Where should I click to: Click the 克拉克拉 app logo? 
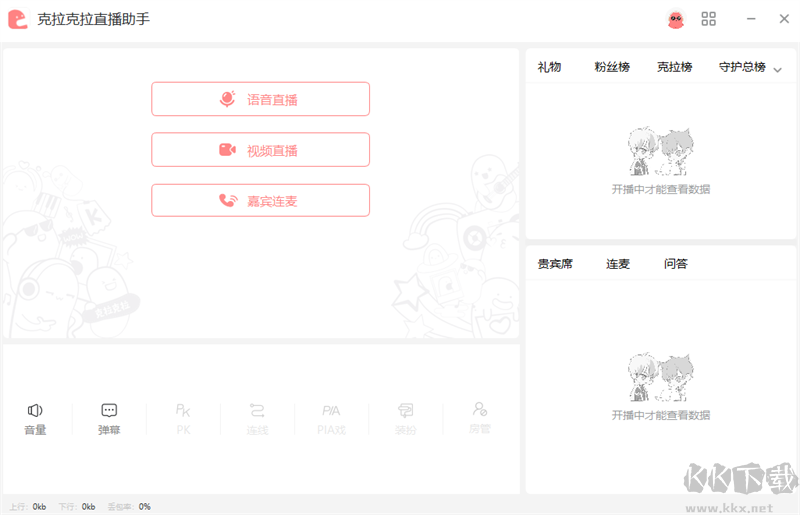(x=18, y=19)
